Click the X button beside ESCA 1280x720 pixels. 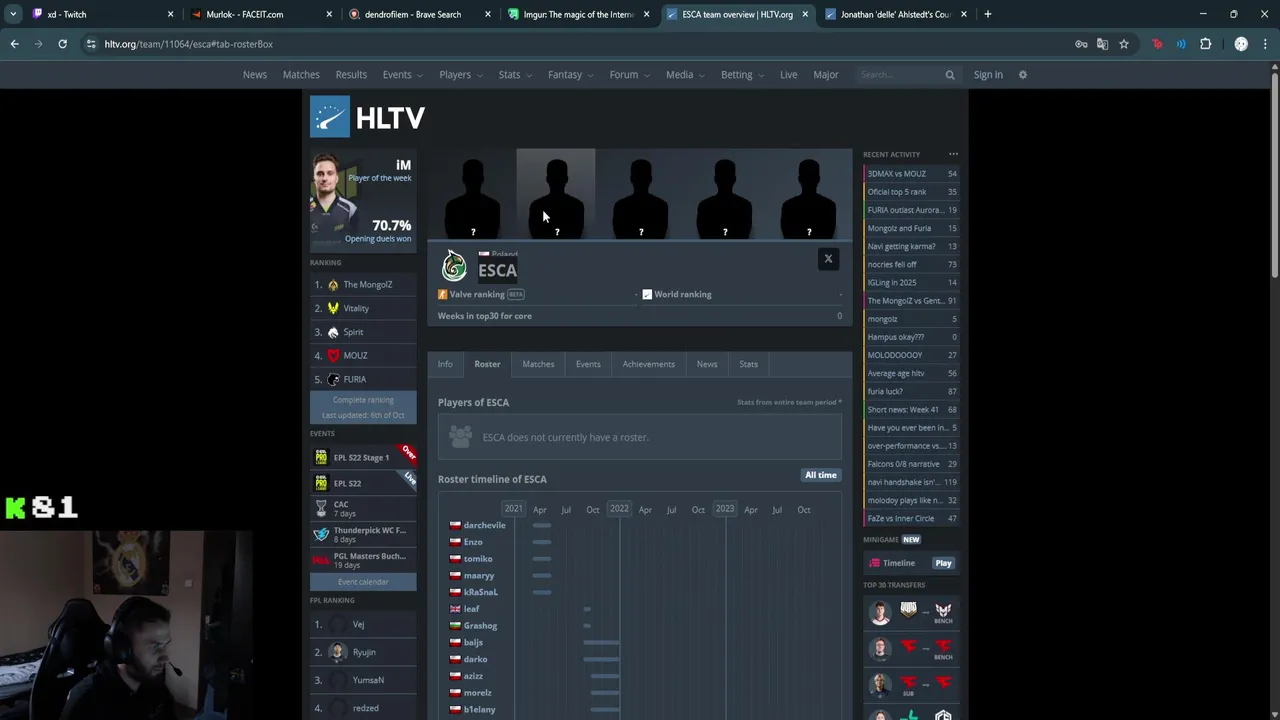pos(828,259)
